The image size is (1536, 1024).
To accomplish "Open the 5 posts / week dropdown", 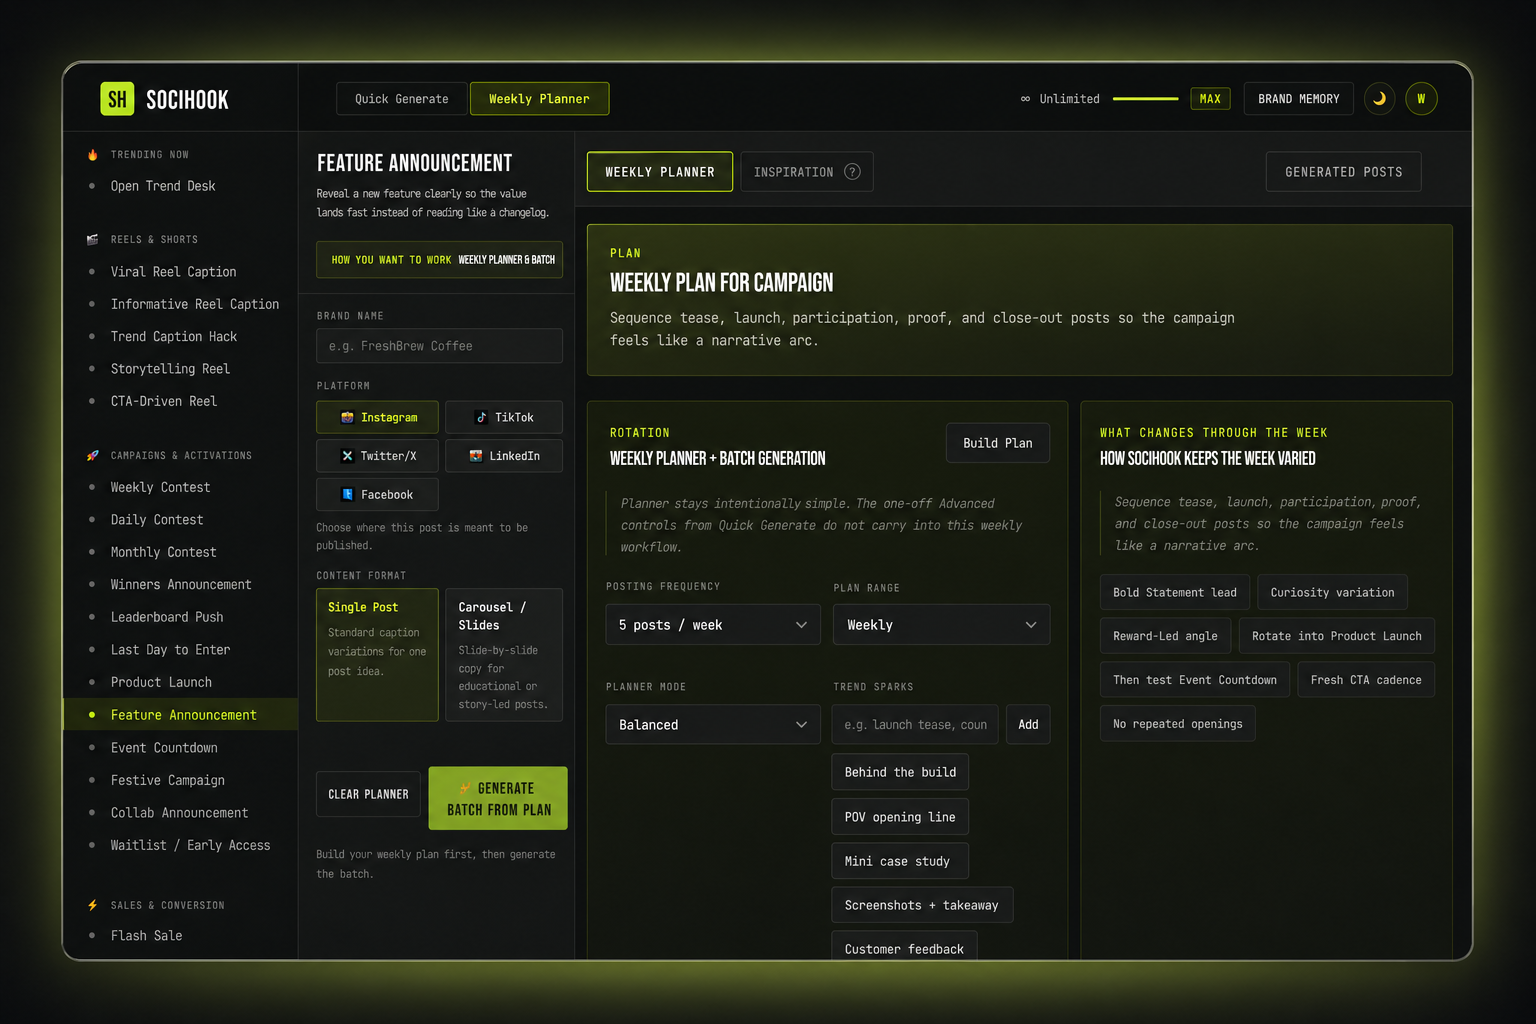I will pos(712,625).
